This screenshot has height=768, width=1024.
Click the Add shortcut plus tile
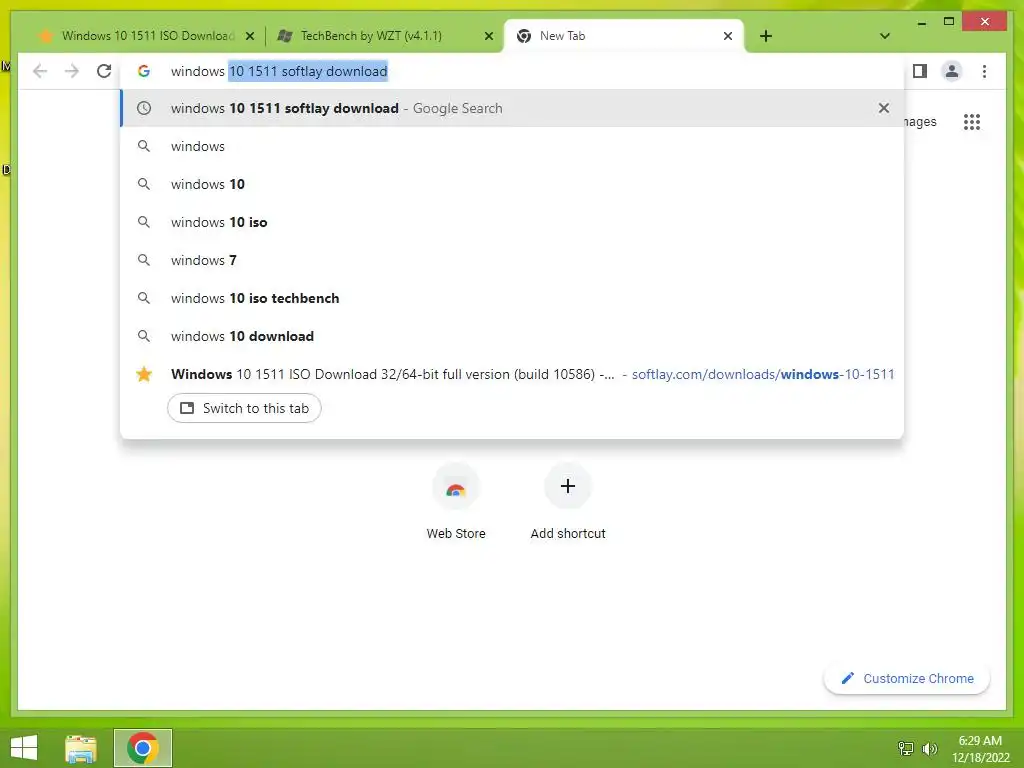(x=568, y=502)
